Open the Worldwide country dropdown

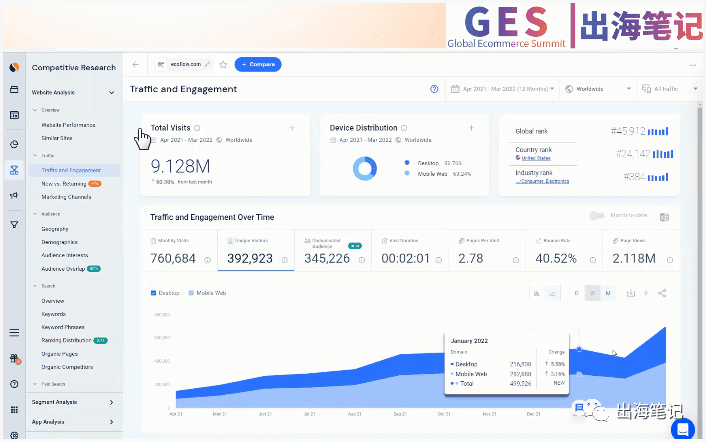(x=598, y=89)
